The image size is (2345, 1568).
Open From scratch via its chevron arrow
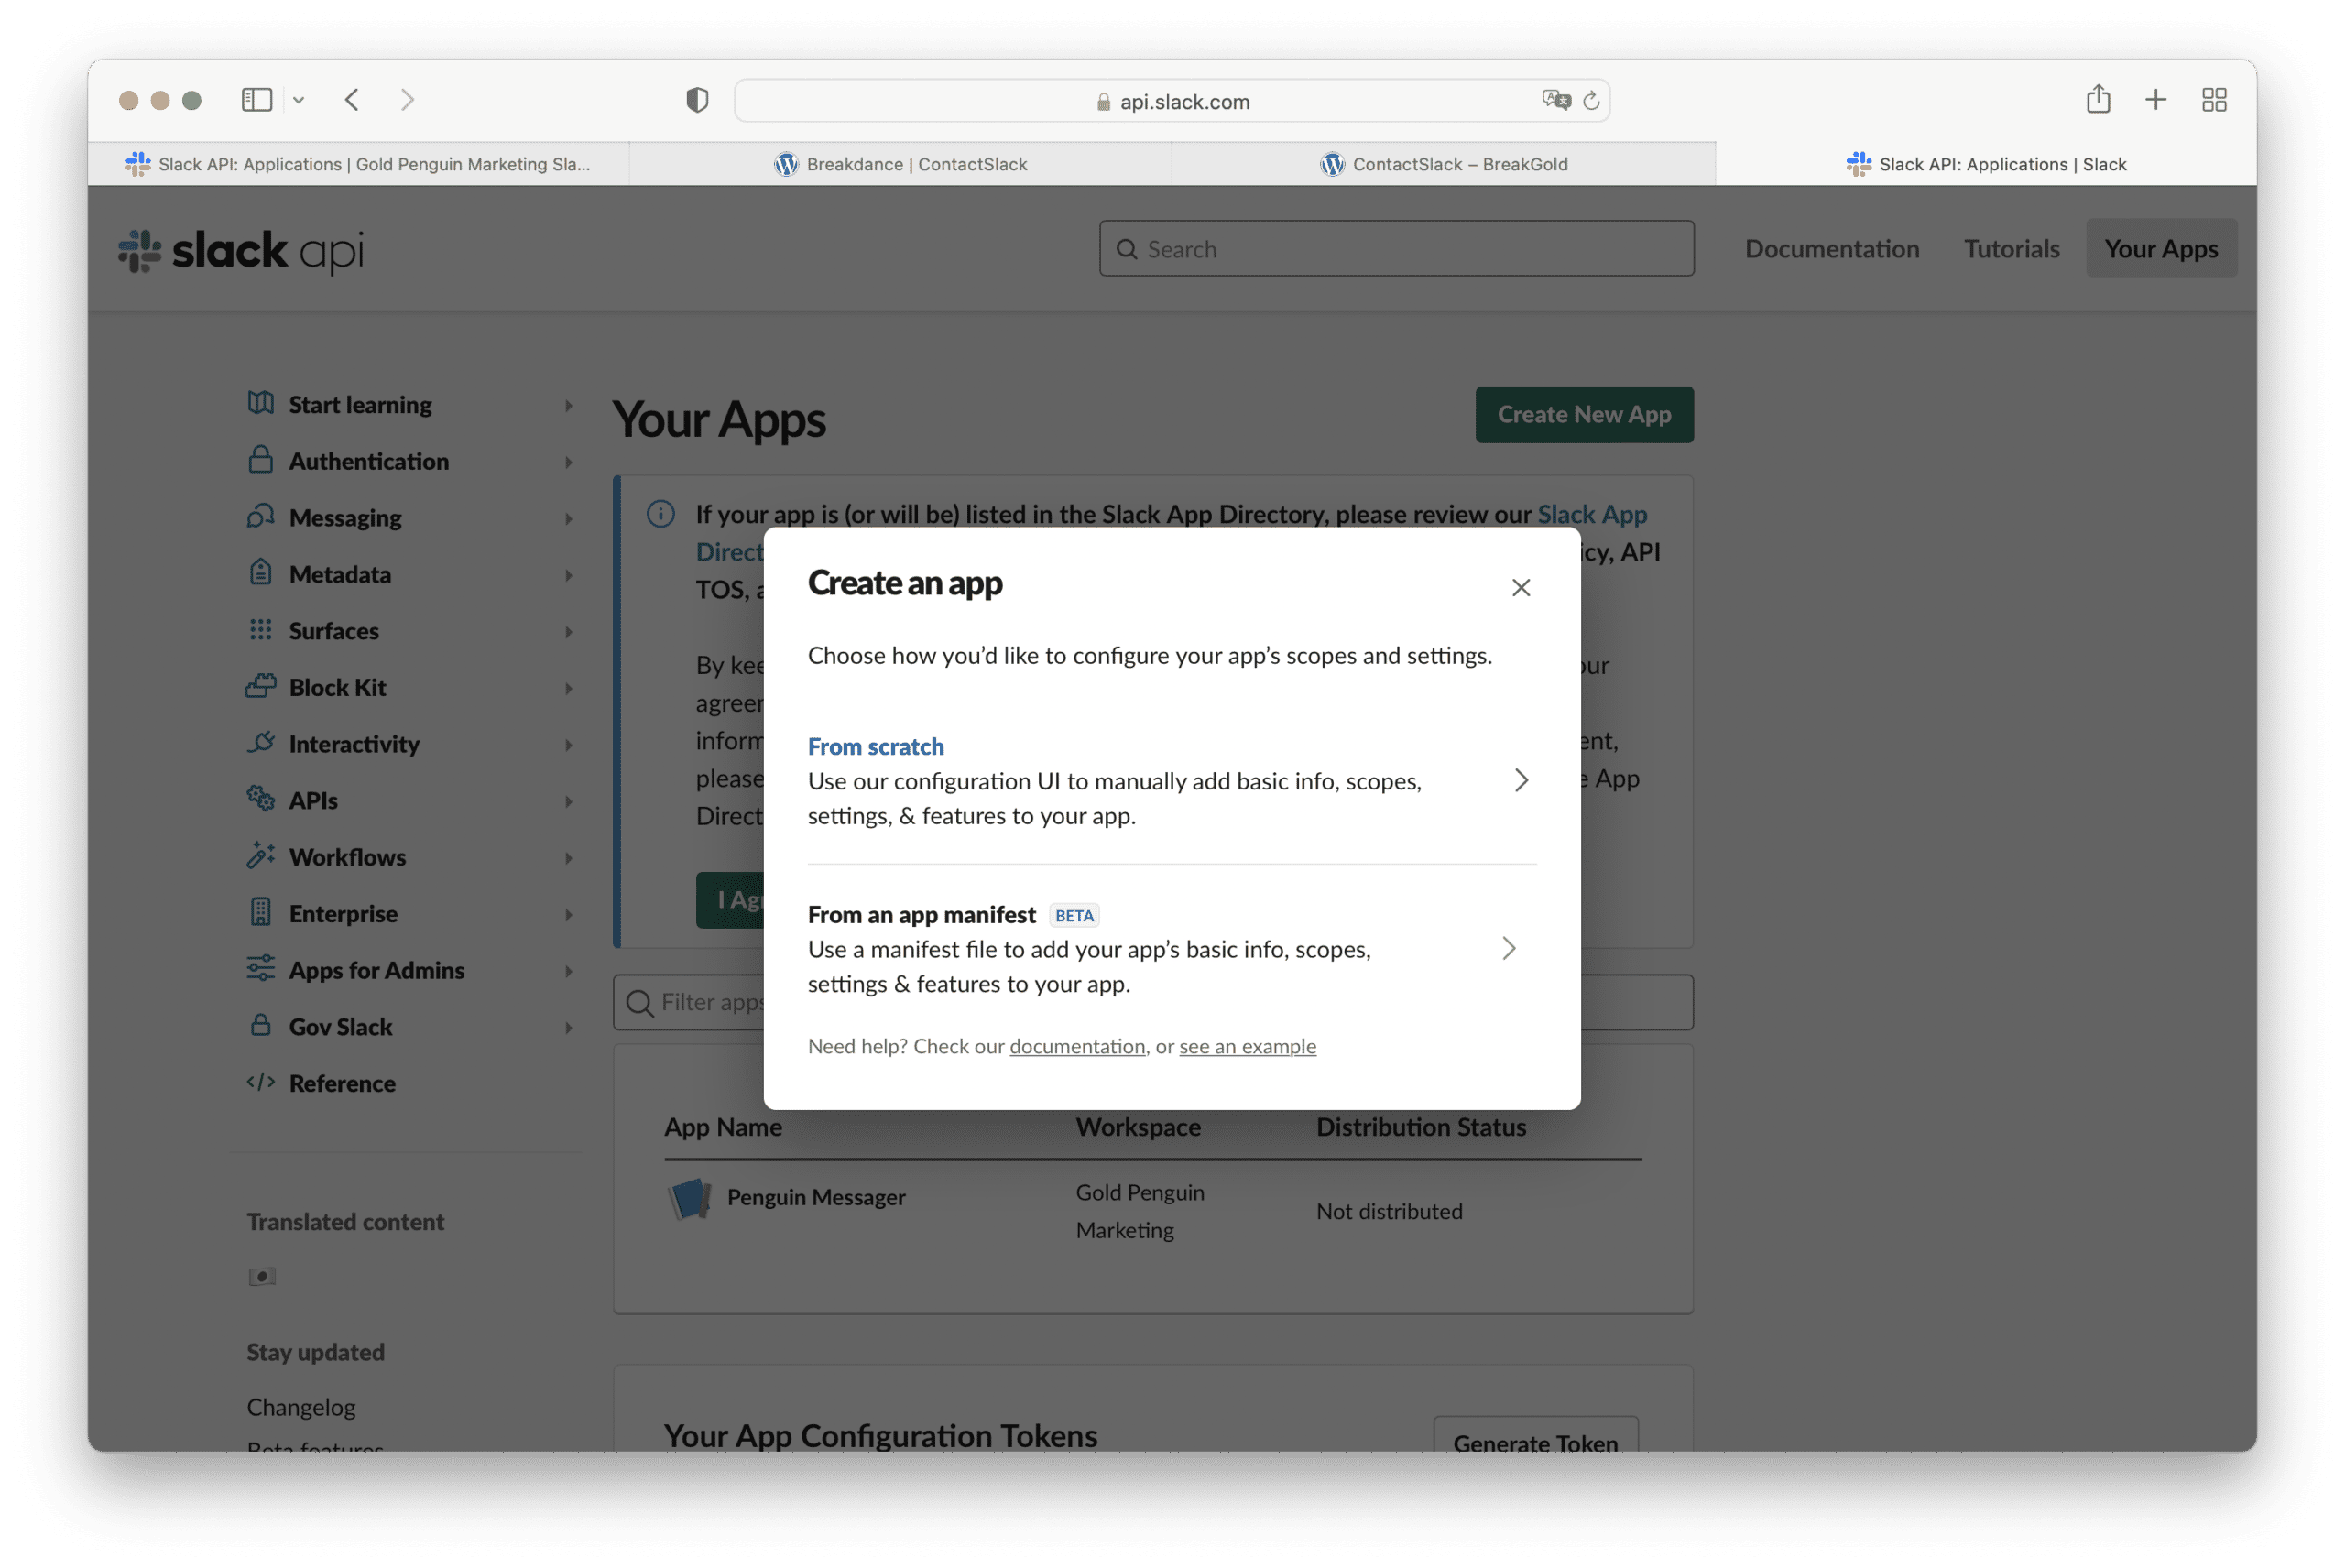[x=1521, y=780]
